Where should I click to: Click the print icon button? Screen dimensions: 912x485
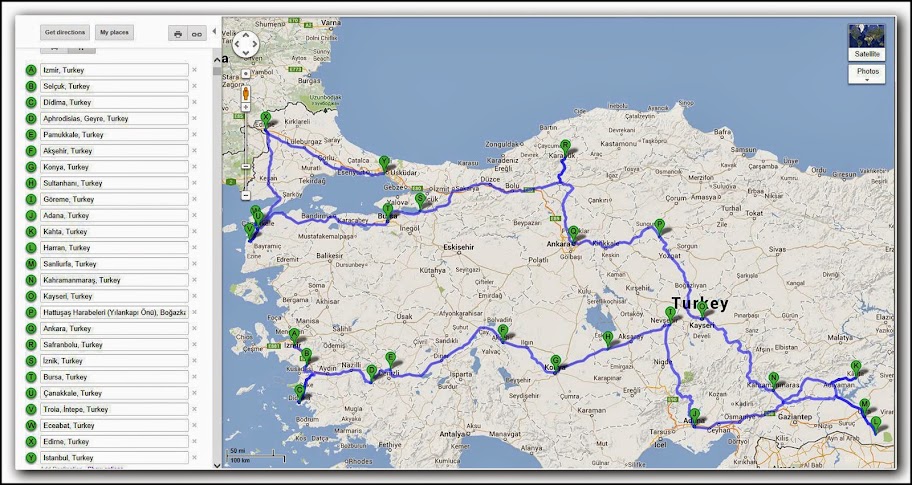click(x=178, y=34)
